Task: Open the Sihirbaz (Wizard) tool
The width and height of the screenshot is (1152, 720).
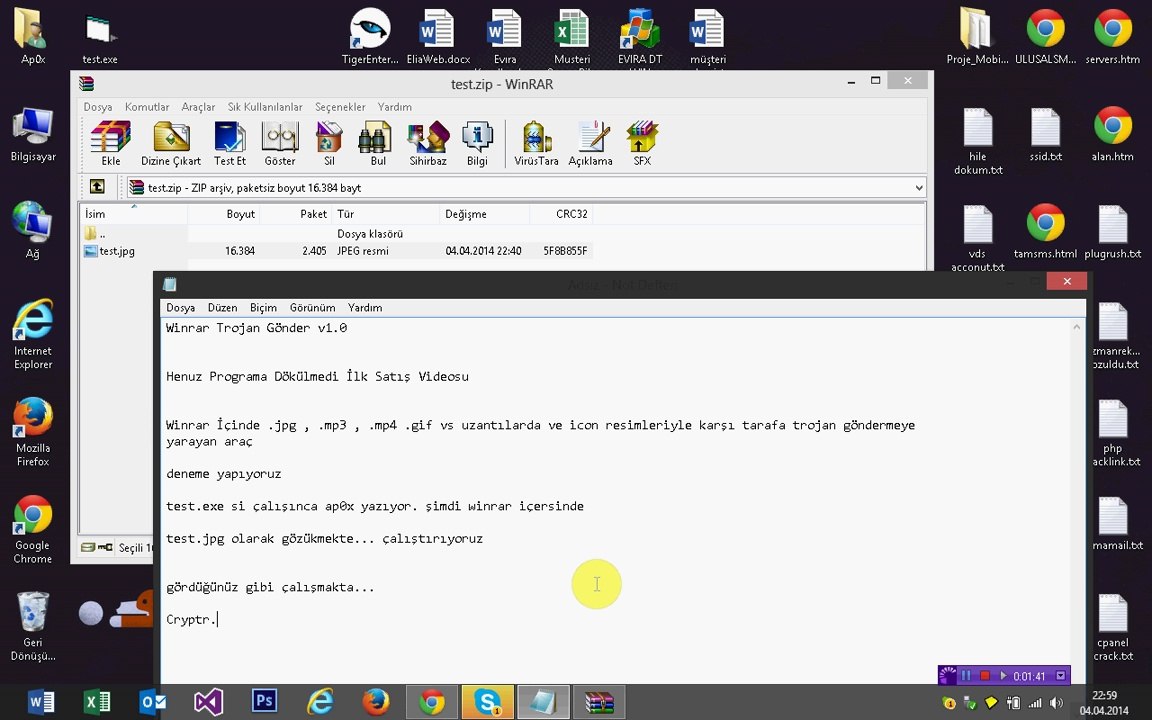Action: tap(428, 143)
